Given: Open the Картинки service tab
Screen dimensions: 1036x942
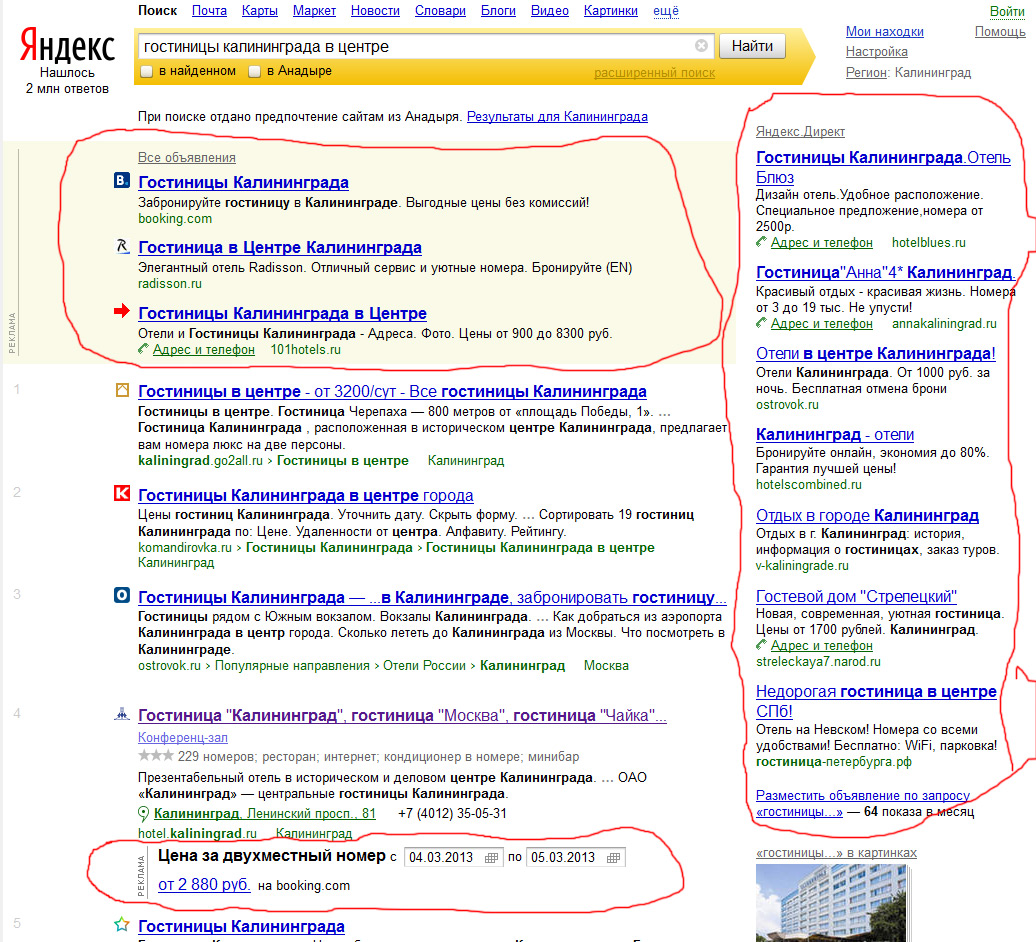Looking at the screenshot, I should [610, 11].
